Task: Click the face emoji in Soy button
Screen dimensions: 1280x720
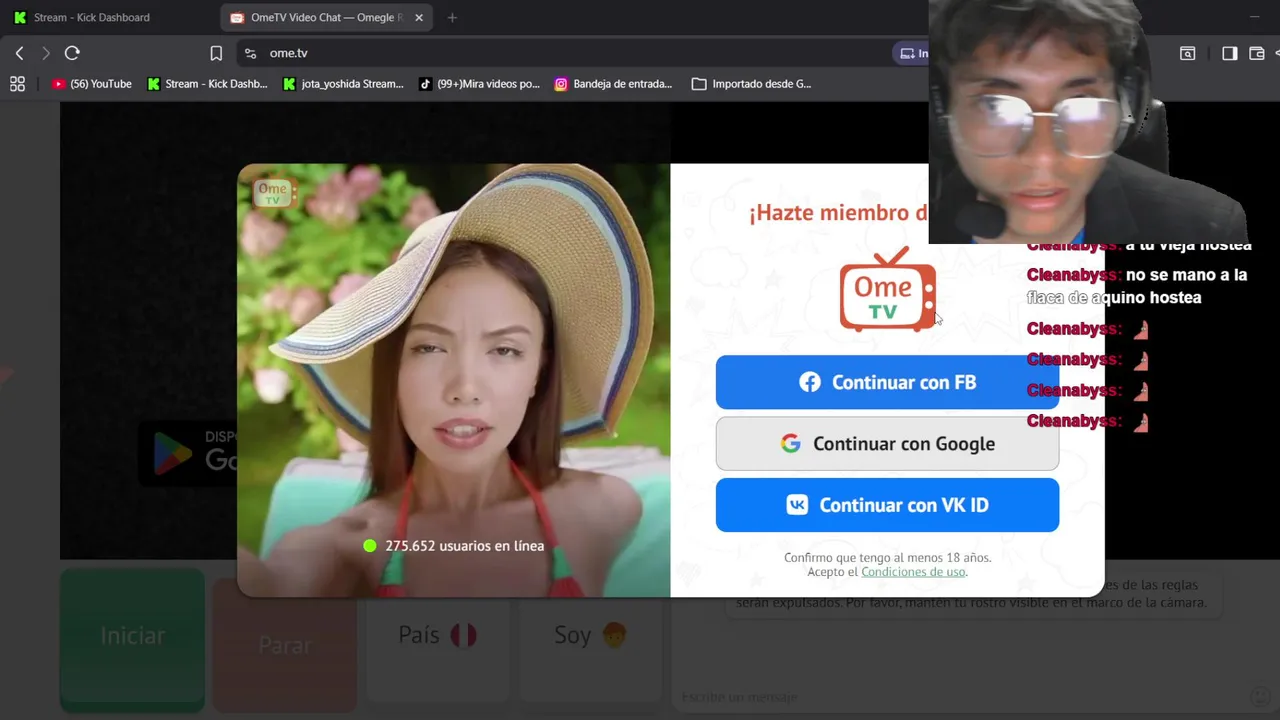Action: (613, 636)
